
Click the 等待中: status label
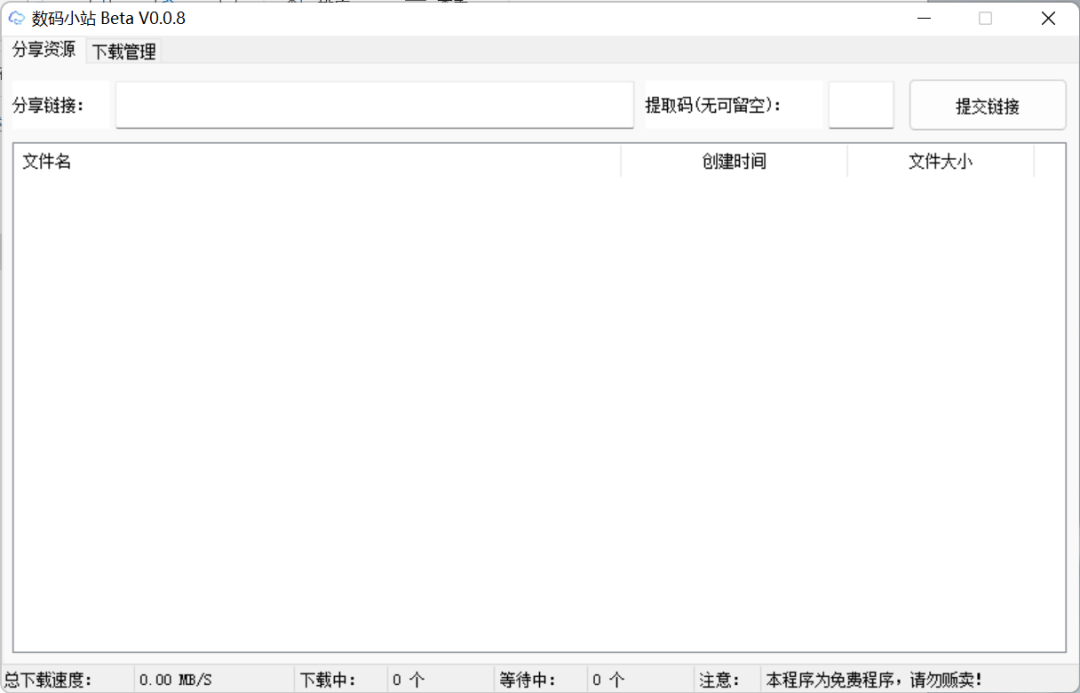[x=528, y=680]
